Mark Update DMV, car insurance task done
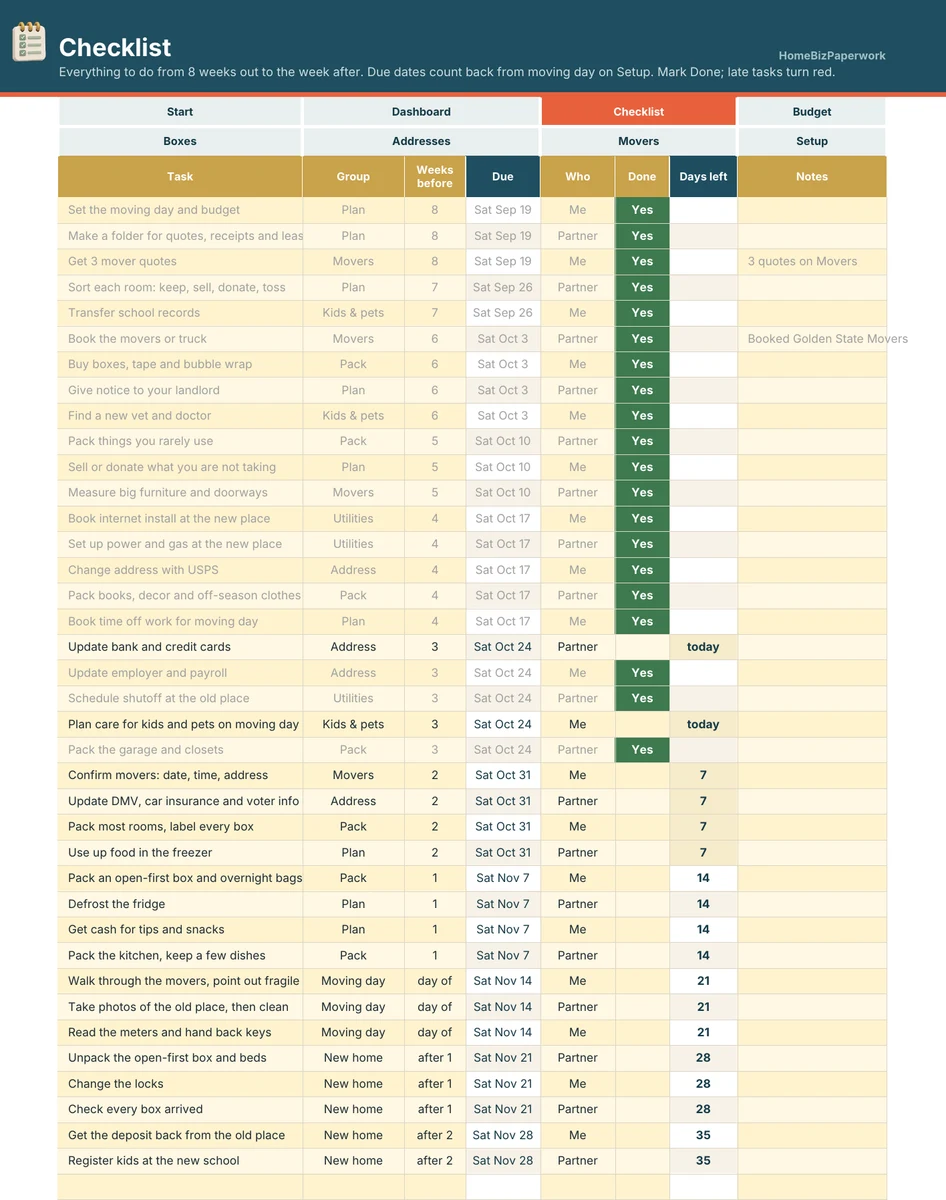Image resolution: width=946 pixels, height=1200 pixels. tap(642, 801)
